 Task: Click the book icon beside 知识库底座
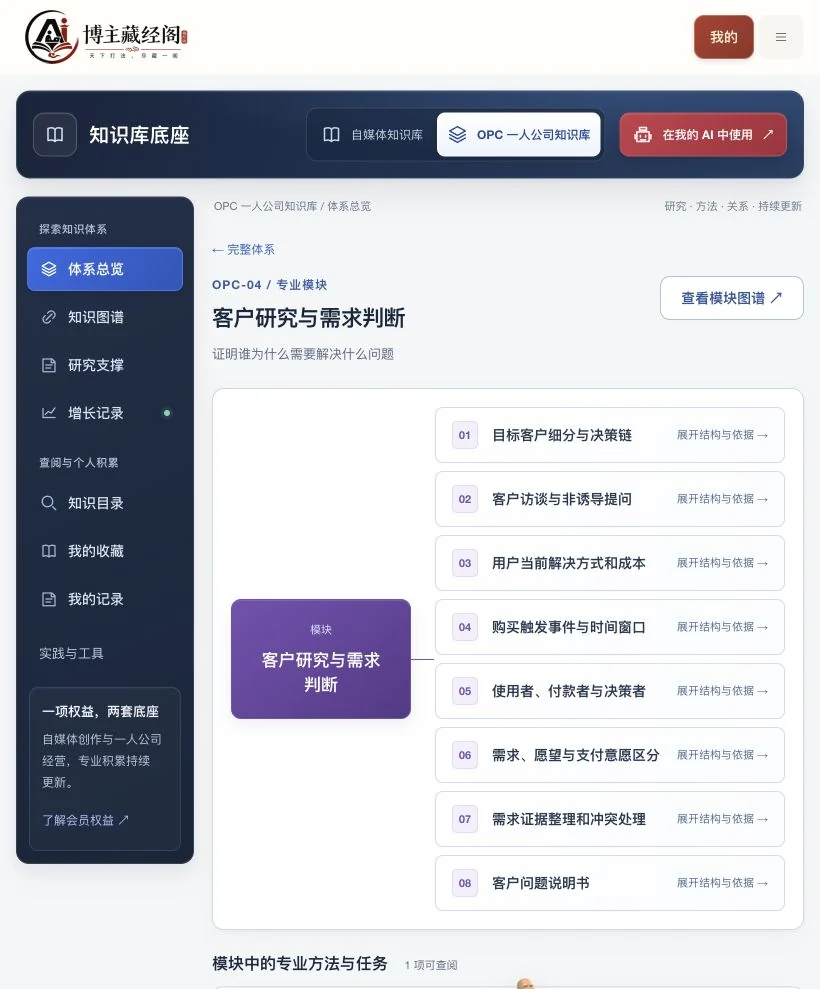coord(55,134)
